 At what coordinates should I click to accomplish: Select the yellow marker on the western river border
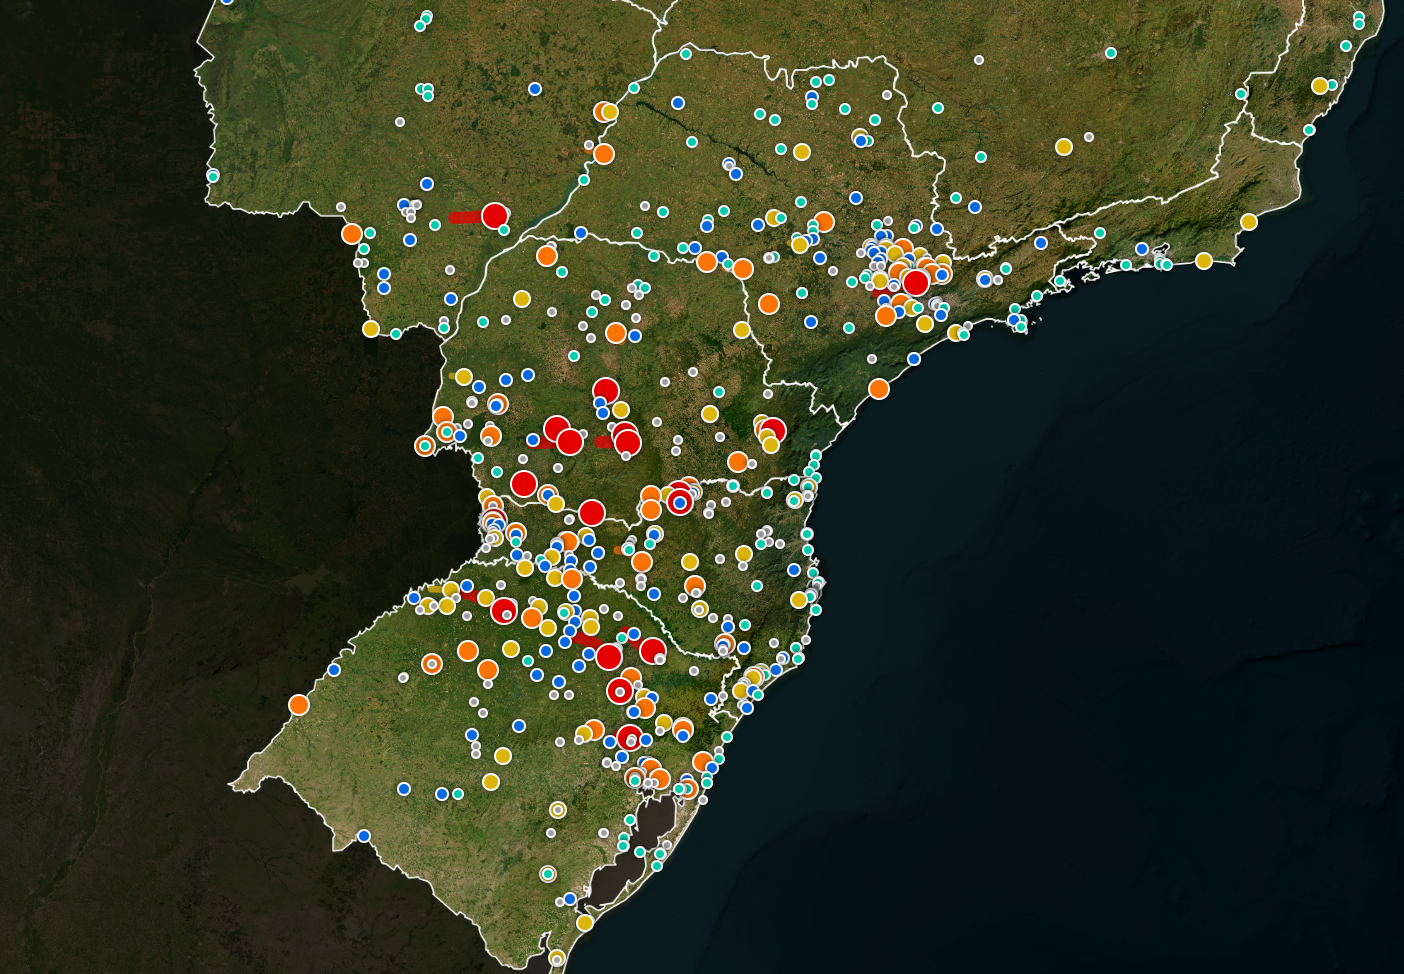point(371,328)
